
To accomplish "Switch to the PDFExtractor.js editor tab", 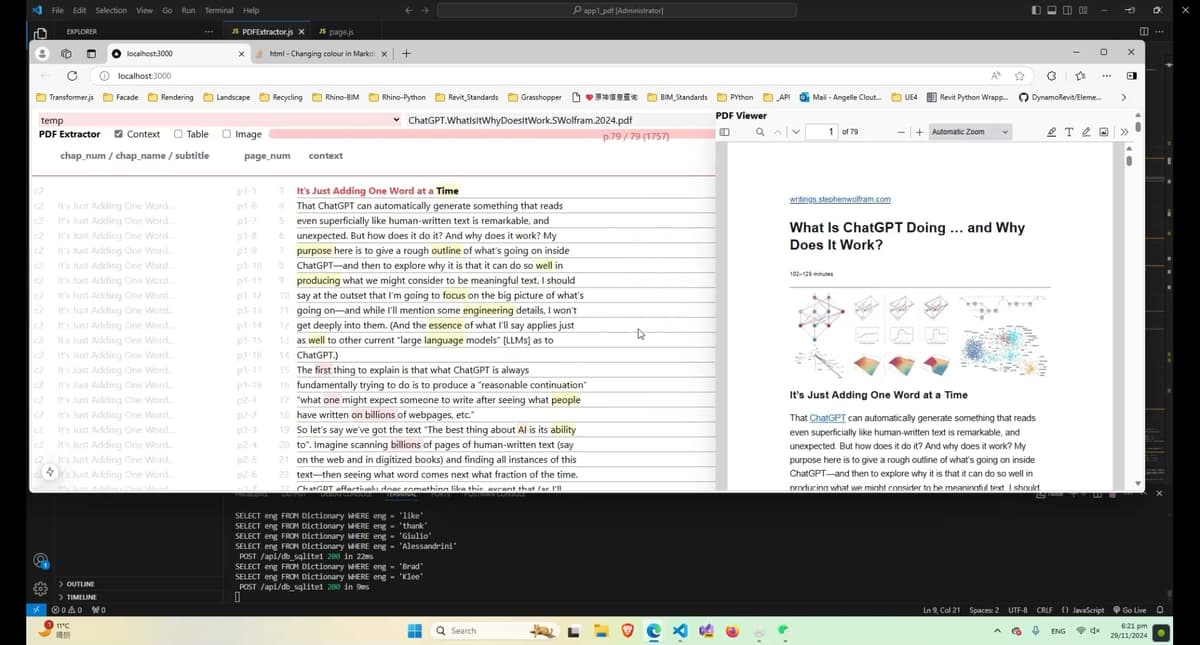I will tap(268, 32).
